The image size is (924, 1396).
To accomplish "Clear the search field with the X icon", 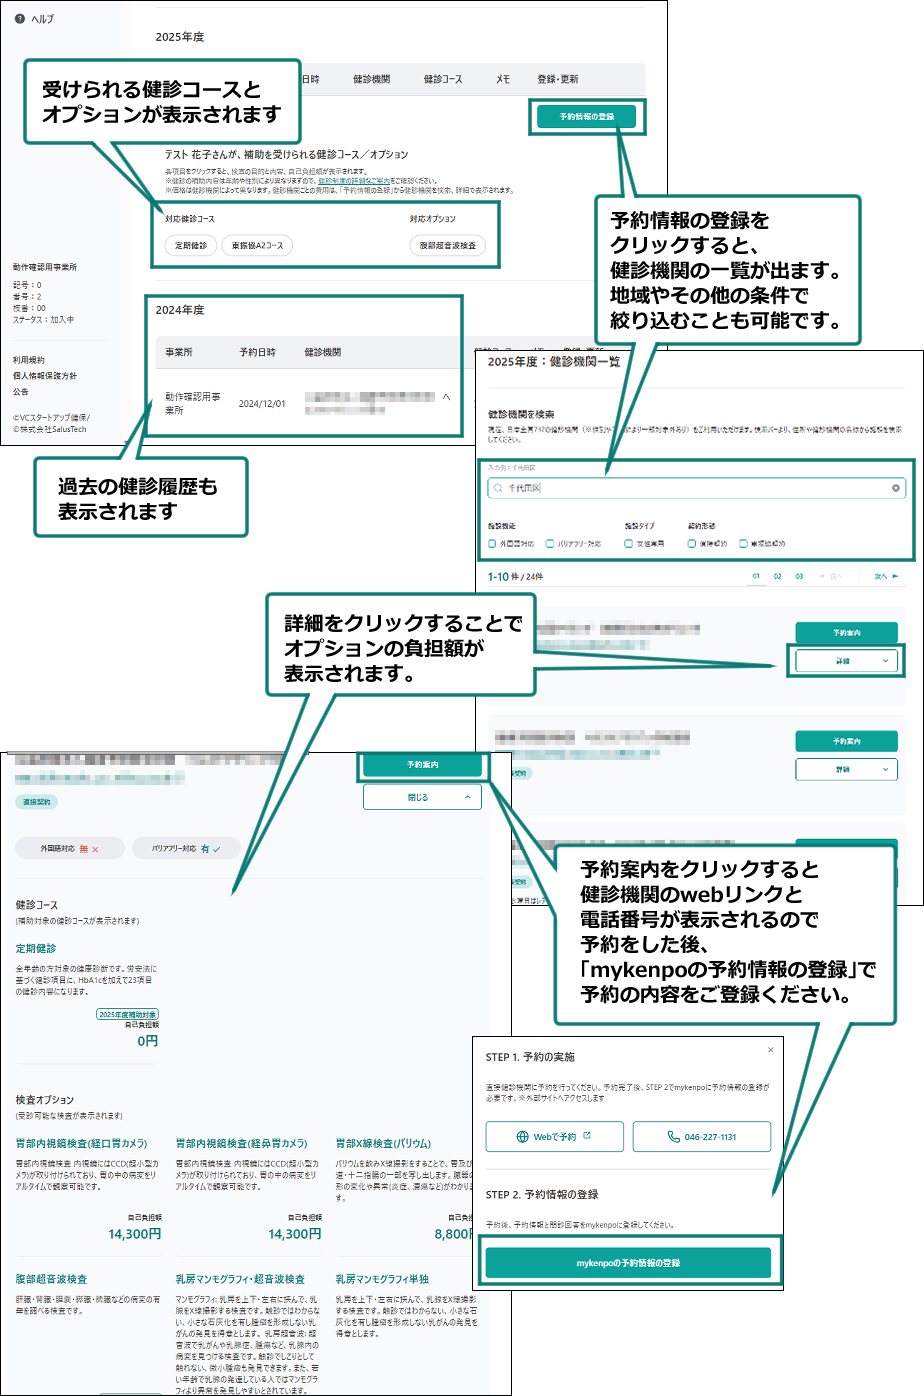I will pos(895,488).
